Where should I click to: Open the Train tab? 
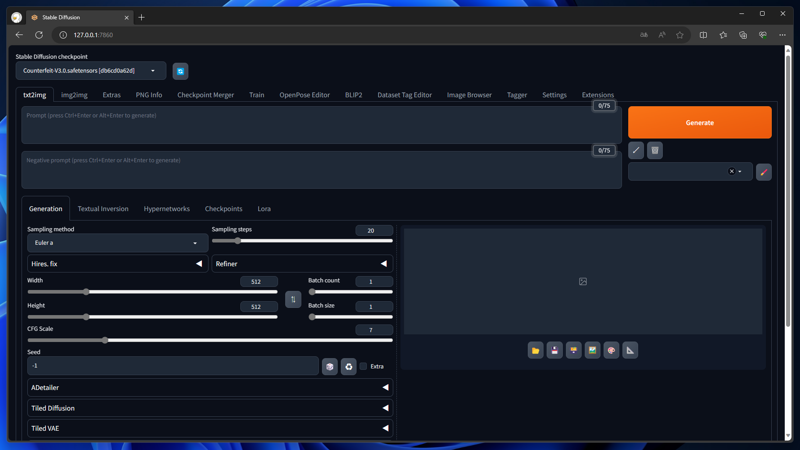coord(257,95)
